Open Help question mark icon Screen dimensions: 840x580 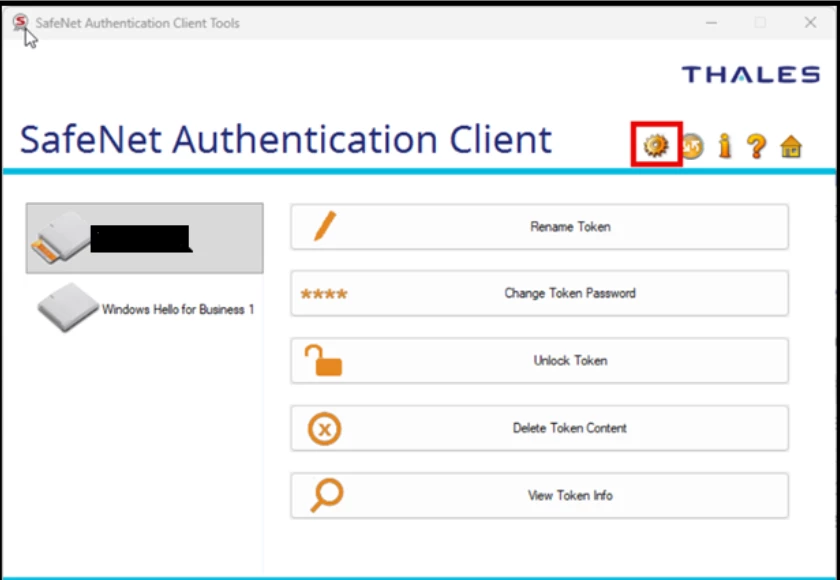[756, 146]
